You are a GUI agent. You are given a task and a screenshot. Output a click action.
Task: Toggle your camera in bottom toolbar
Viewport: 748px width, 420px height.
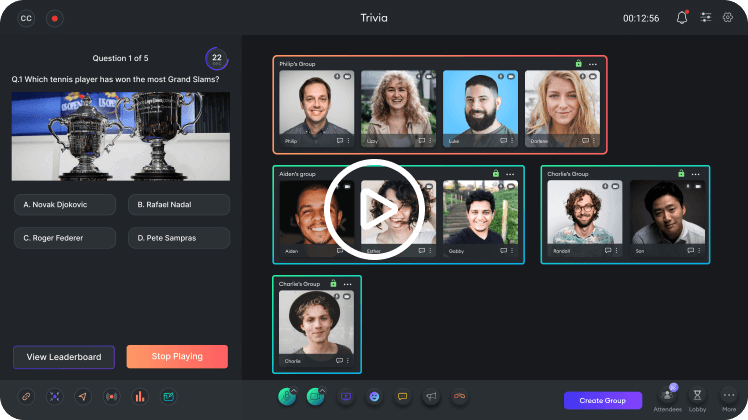(x=315, y=397)
